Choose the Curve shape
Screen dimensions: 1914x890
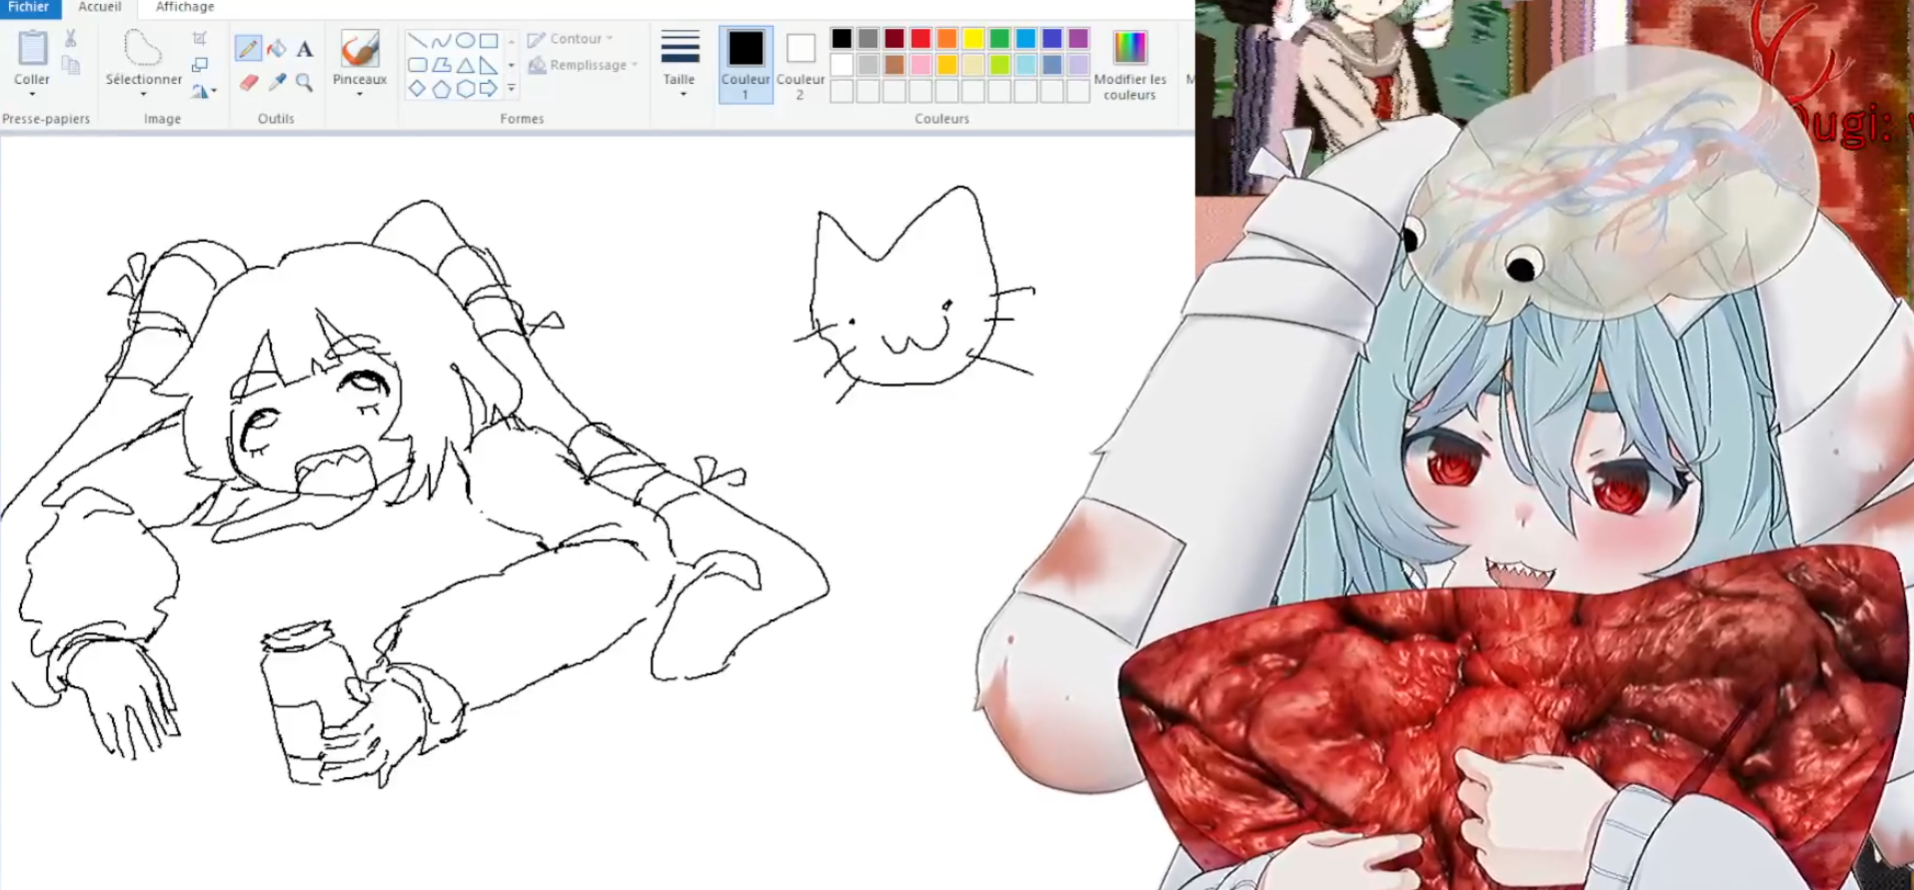pyautogui.click(x=441, y=41)
